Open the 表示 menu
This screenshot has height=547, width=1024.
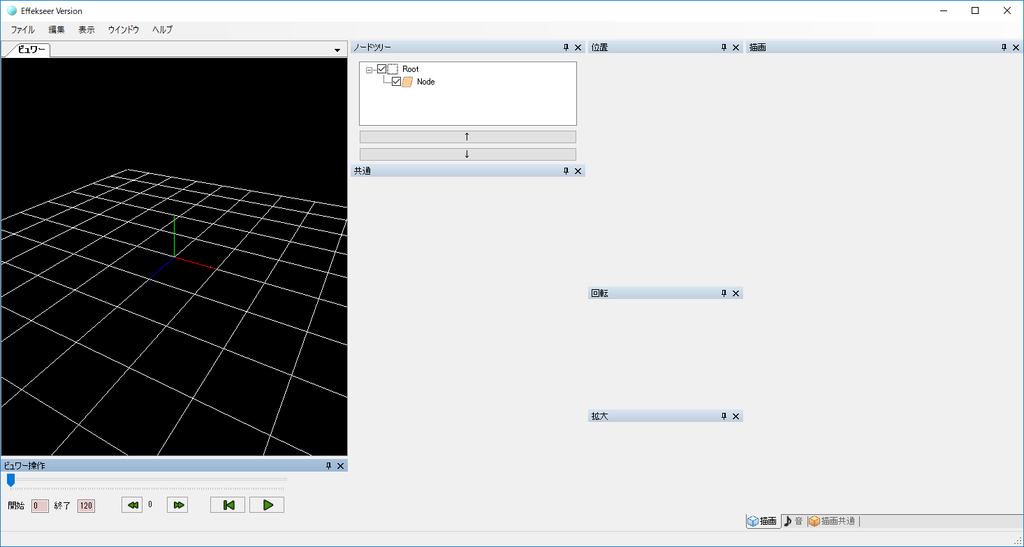click(x=86, y=30)
